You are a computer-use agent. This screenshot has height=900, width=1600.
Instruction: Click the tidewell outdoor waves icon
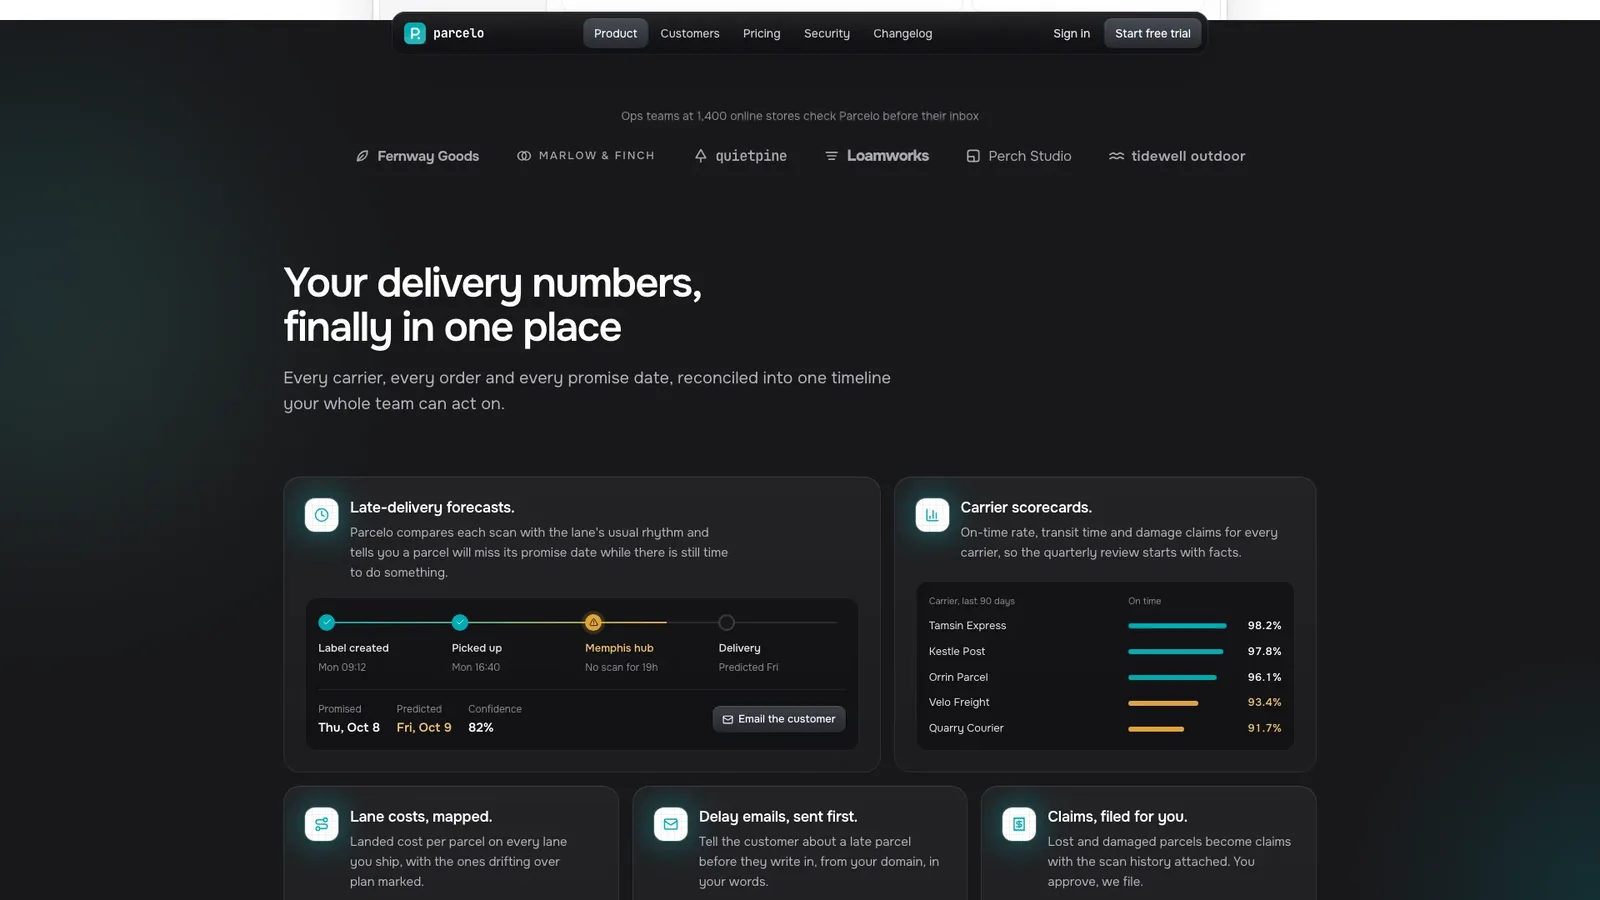1116,156
